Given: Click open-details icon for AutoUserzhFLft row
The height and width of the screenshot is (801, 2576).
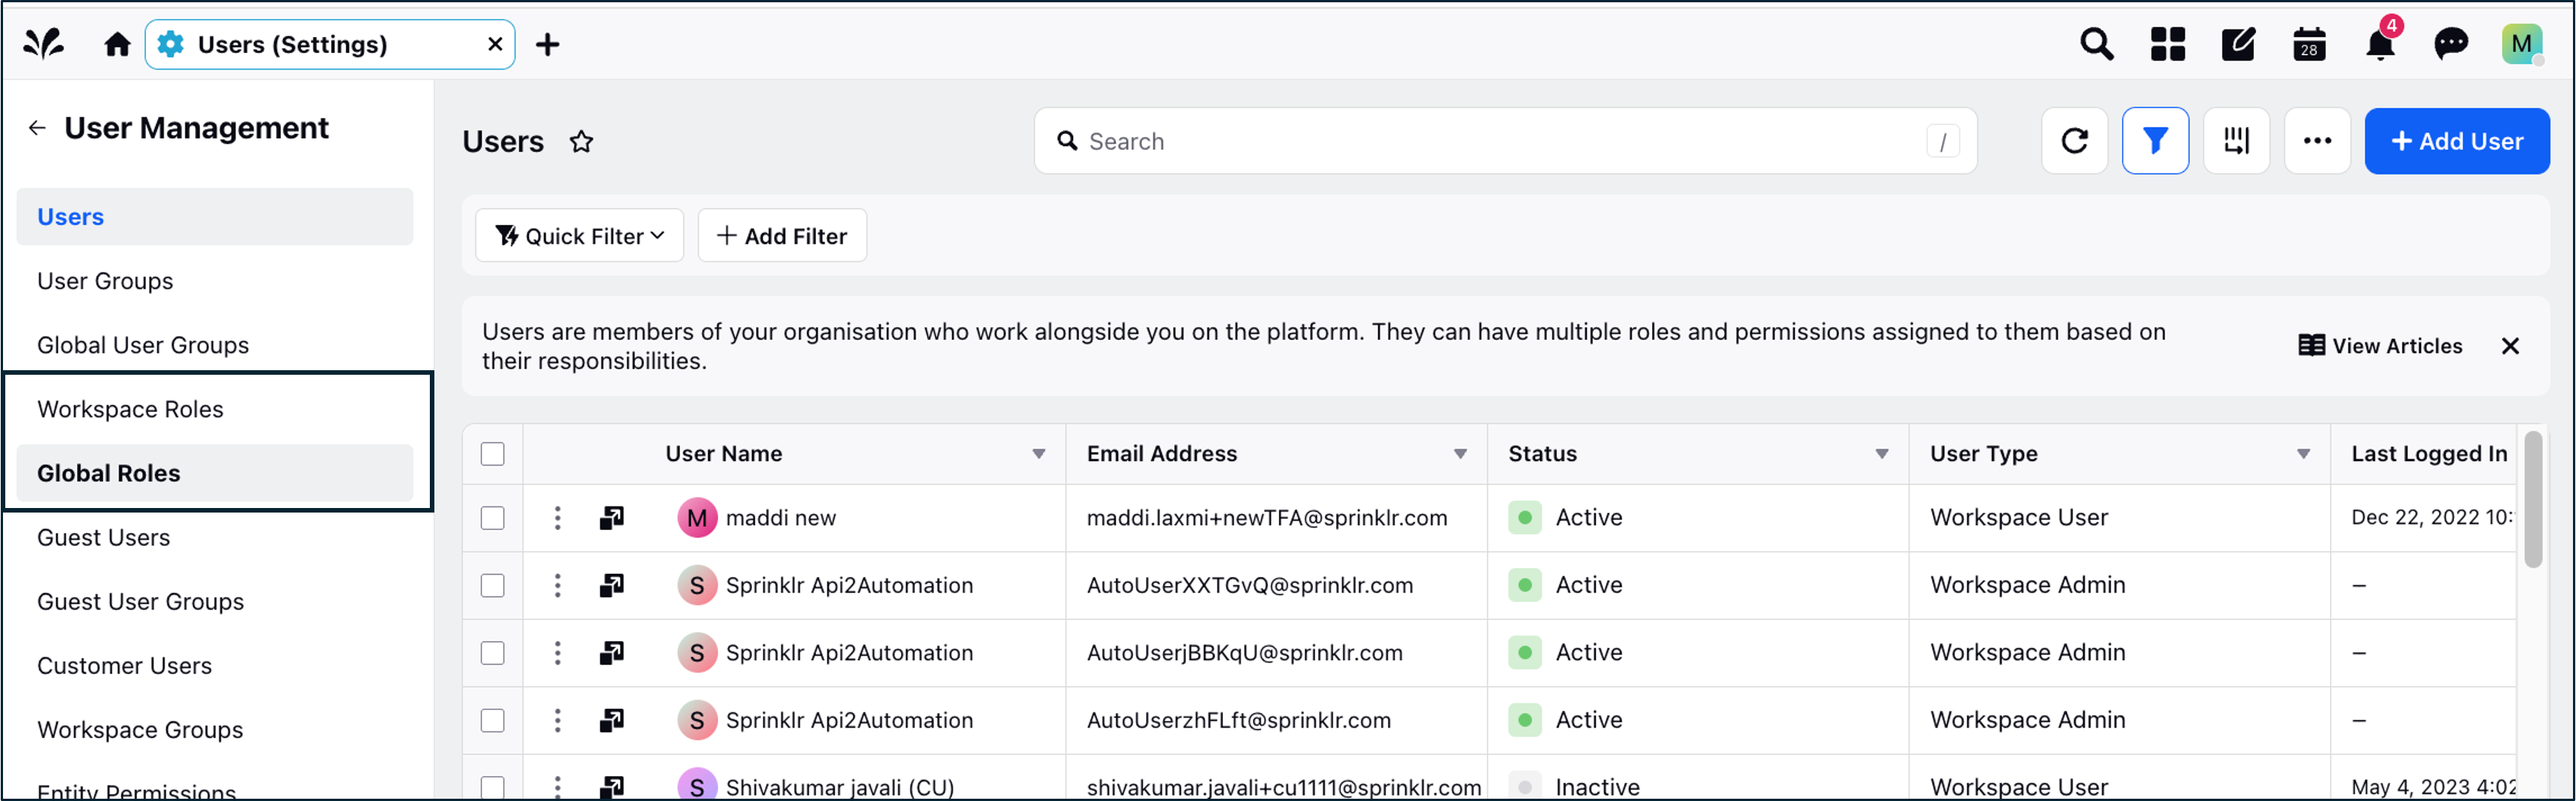Looking at the screenshot, I should [611, 720].
